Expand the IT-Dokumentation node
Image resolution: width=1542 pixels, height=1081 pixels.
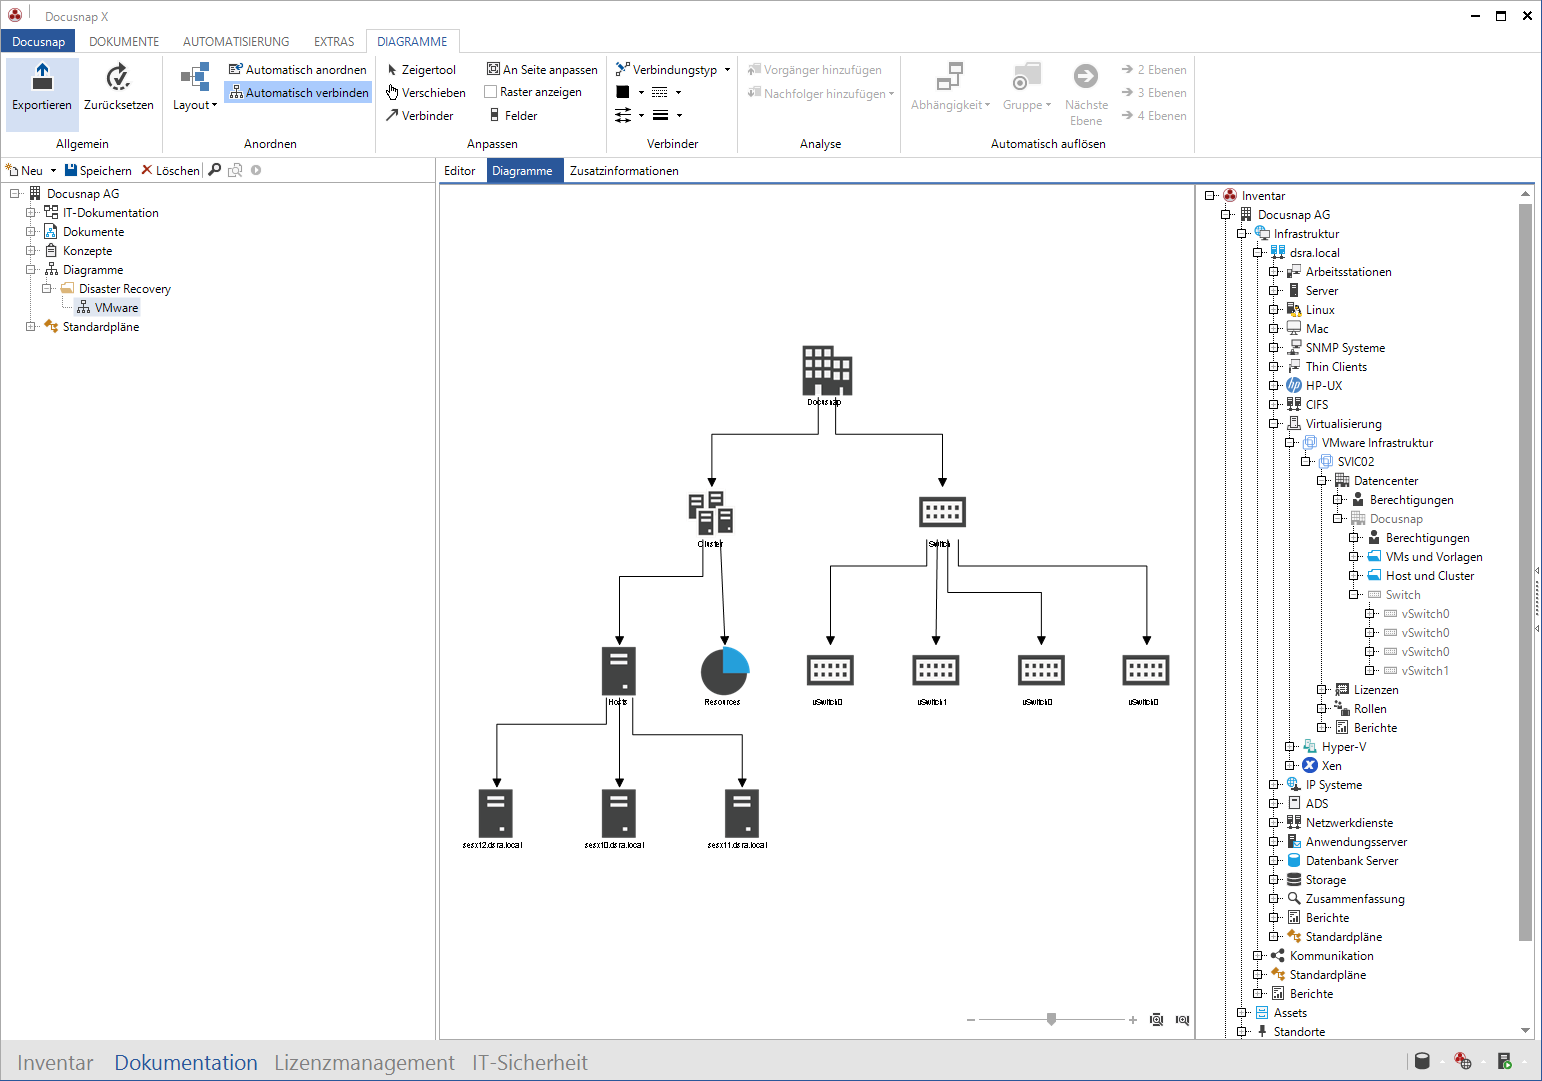31,213
